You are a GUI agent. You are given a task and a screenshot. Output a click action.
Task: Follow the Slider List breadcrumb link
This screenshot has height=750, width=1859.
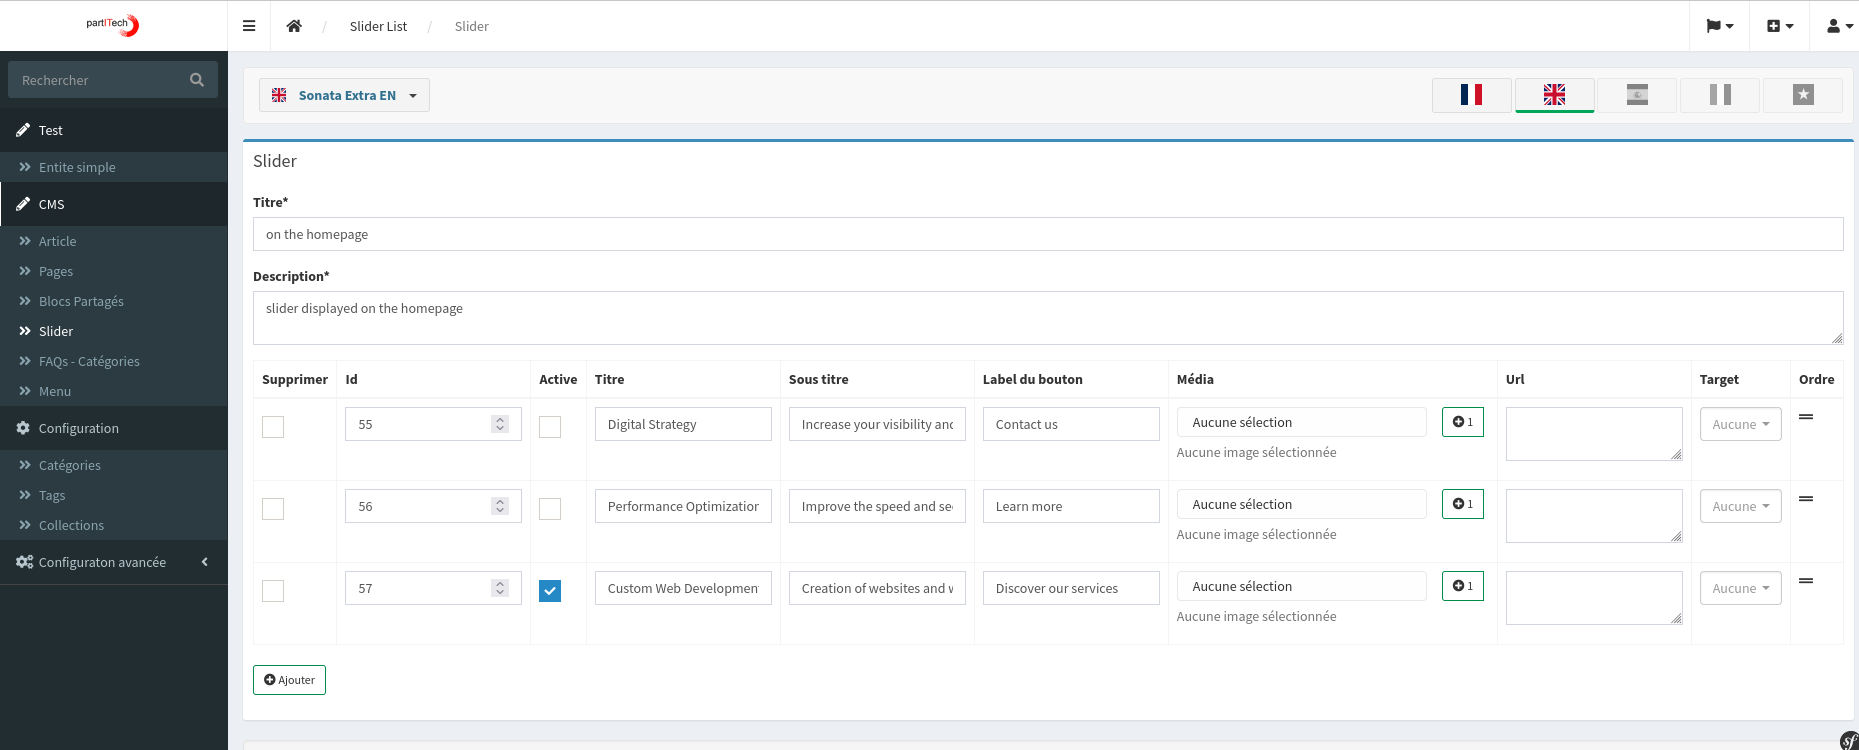pos(378,26)
